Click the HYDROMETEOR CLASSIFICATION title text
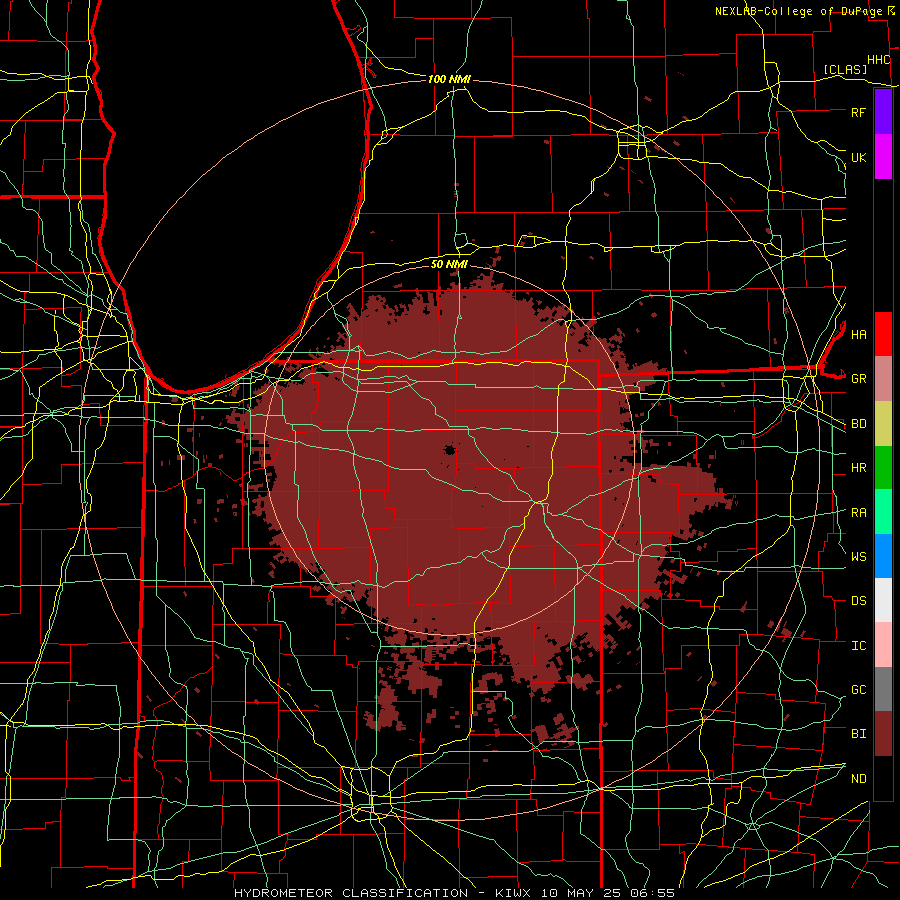This screenshot has width=900, height=900. click(x=351, y=893)
